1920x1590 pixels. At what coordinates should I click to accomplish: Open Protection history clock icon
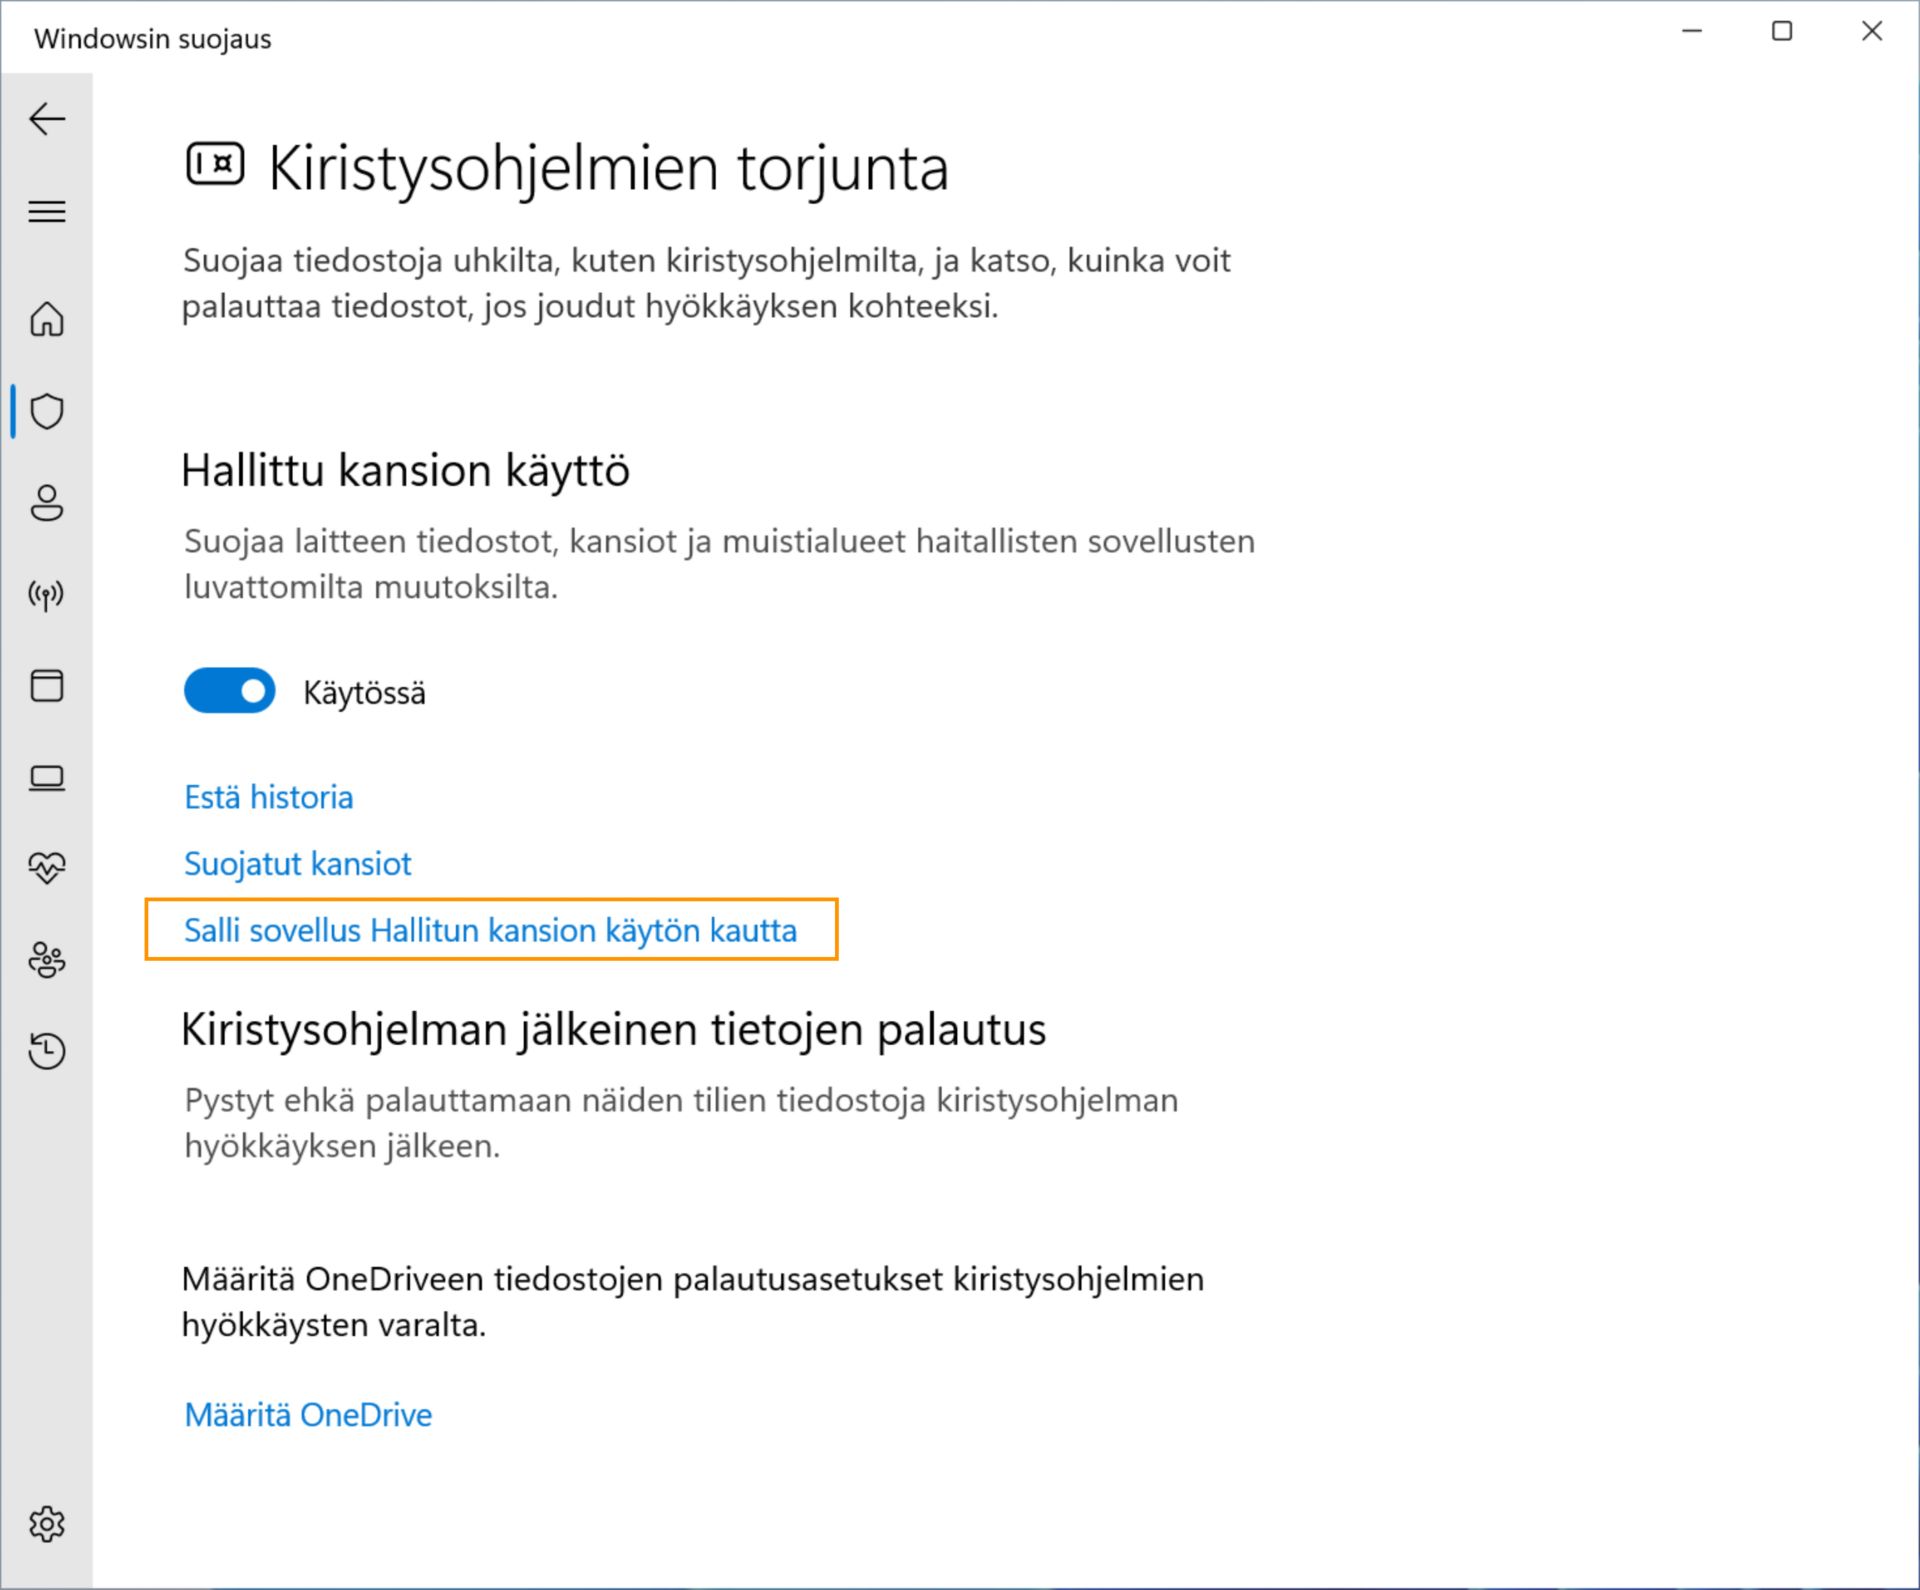coord(47,1051)
